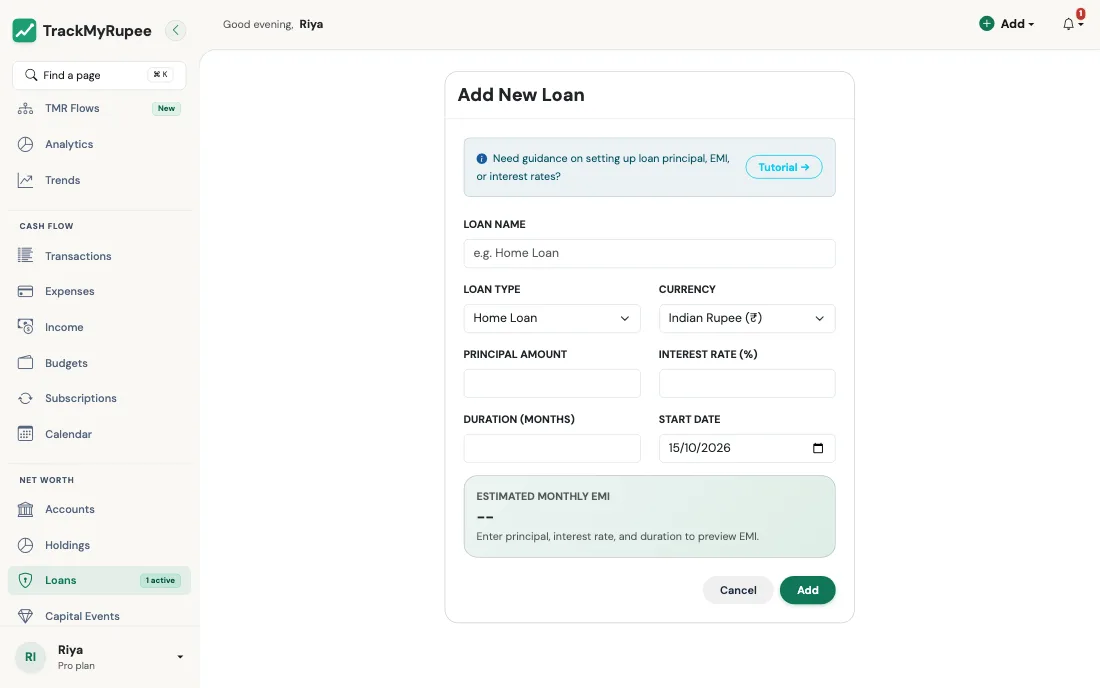Image resolution: width=1100 pixels, height=688 pixels.
Task: Click the Loan Name input field
Action: 649,253
